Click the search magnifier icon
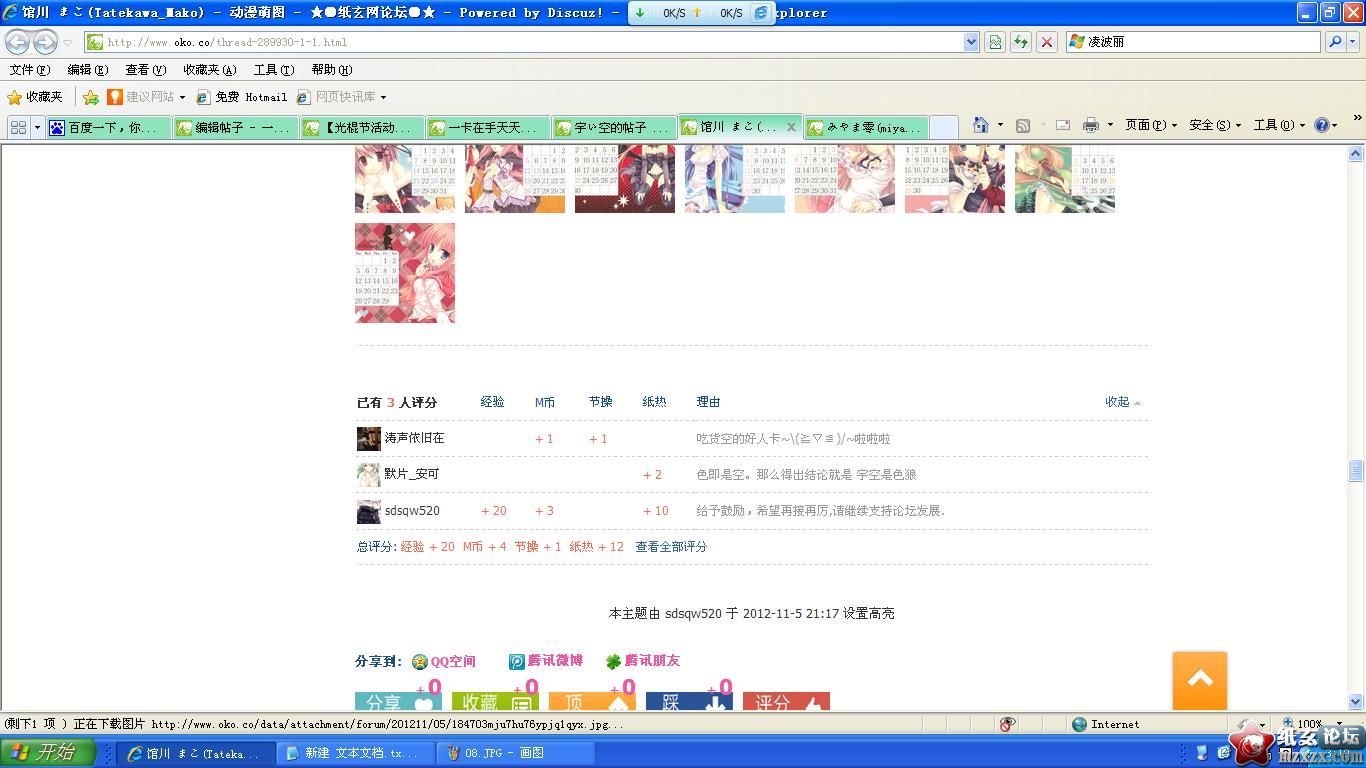The image size is (1366, 768). pos(1334,42)
